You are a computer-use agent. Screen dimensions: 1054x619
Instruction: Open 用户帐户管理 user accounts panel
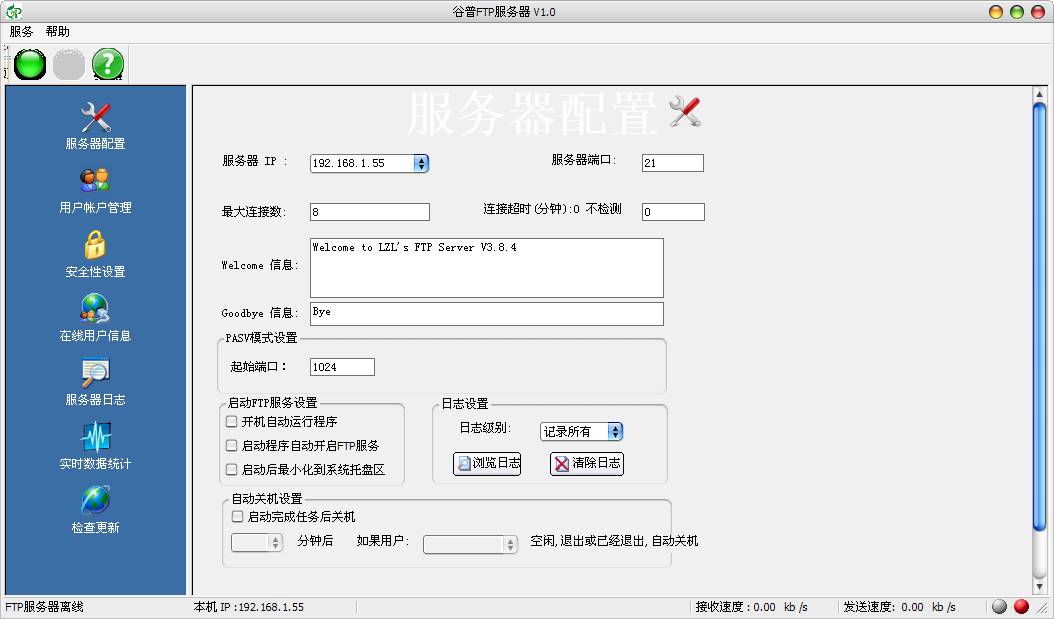95,190
